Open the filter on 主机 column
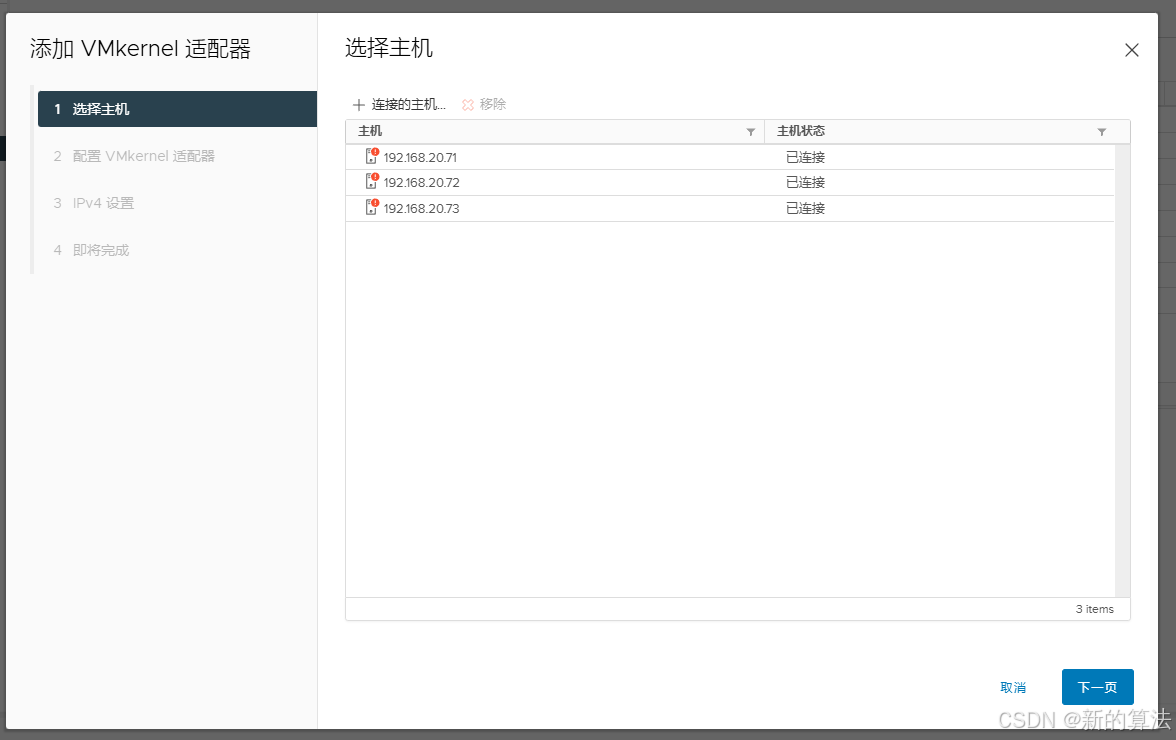Image resolution: width=1176 pixels, height=740 pixels. click(751, 132)
